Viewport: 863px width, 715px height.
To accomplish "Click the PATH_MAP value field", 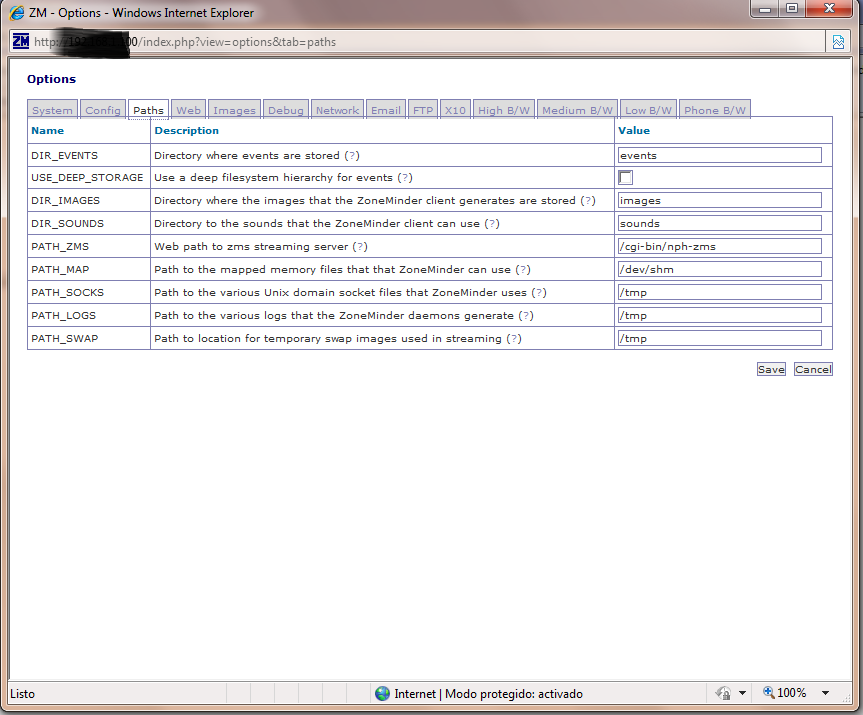I will pos(720,270).
